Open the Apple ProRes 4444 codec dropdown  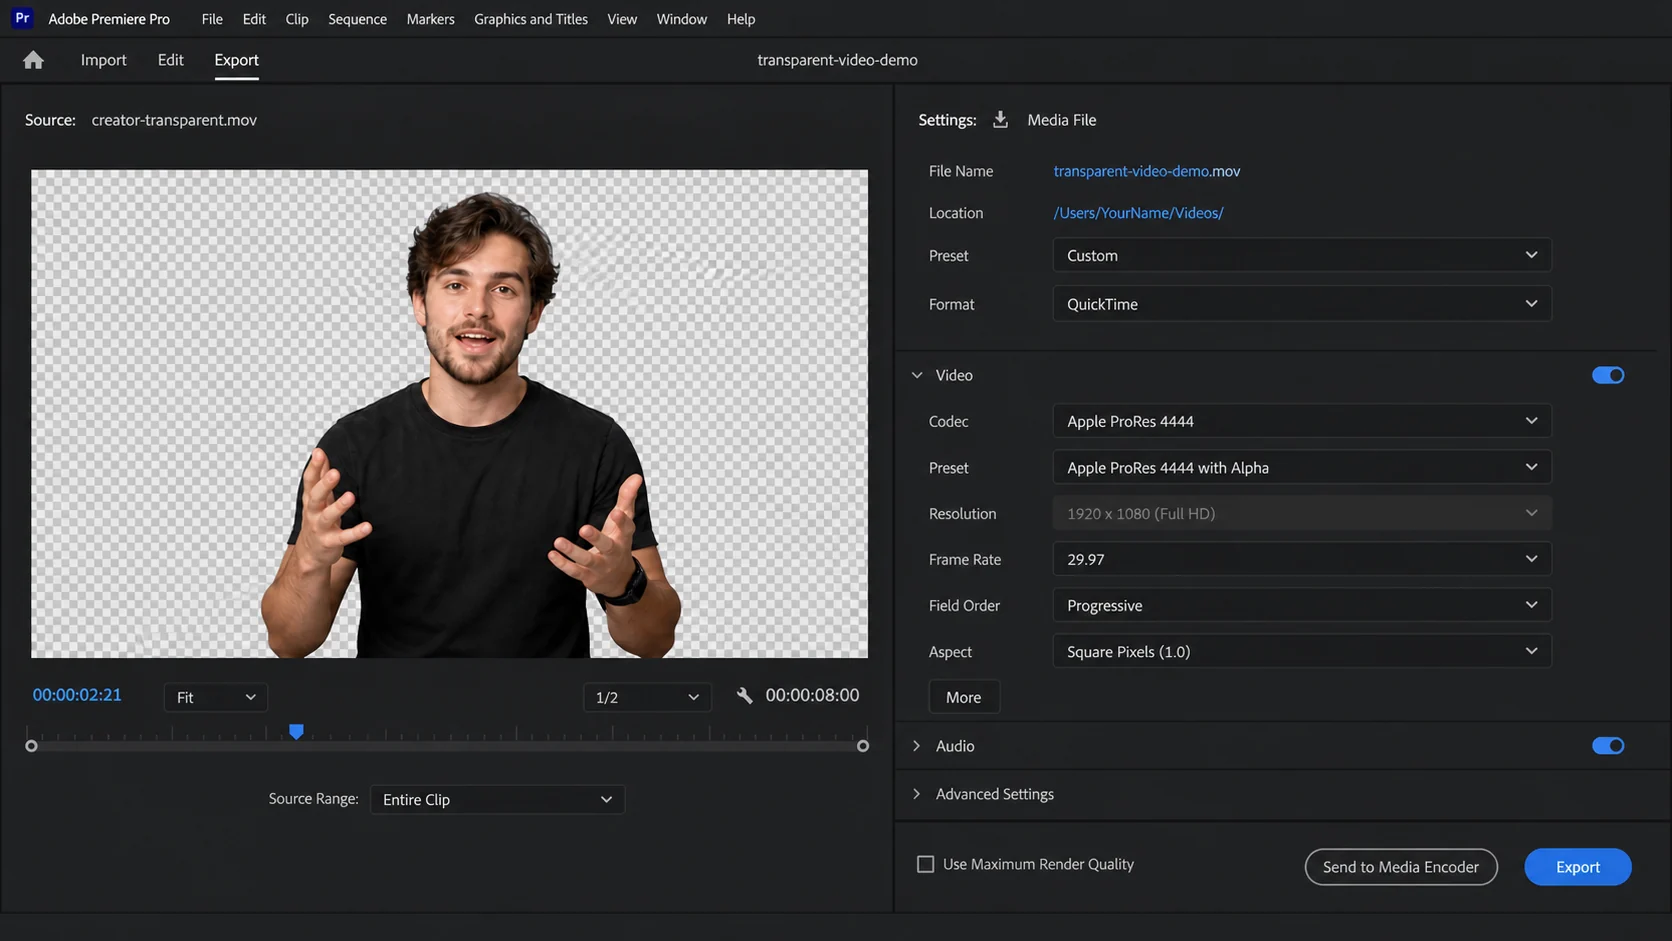pos(1302,421)
